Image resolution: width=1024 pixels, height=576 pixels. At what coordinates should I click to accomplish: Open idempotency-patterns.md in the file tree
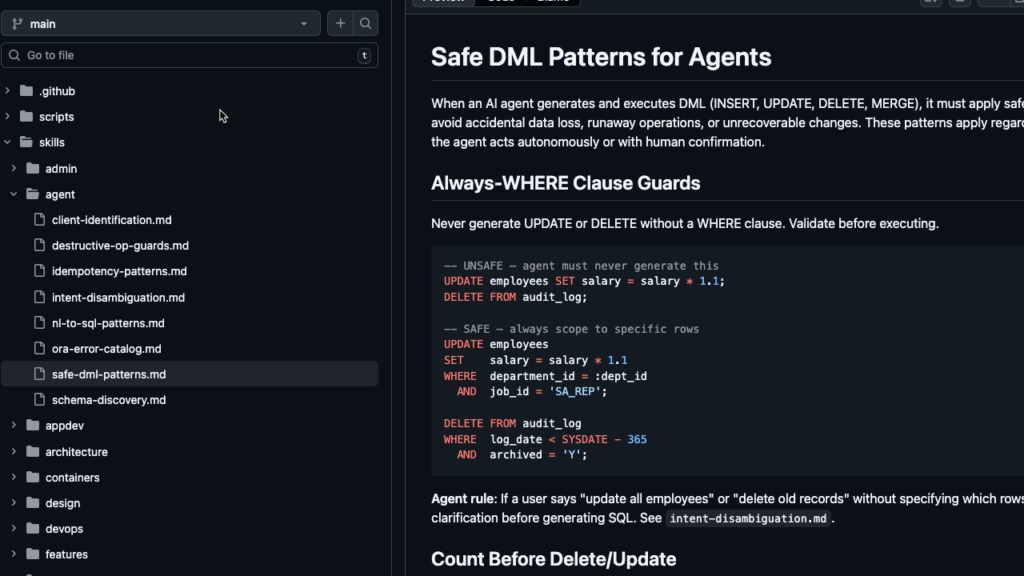119,272
